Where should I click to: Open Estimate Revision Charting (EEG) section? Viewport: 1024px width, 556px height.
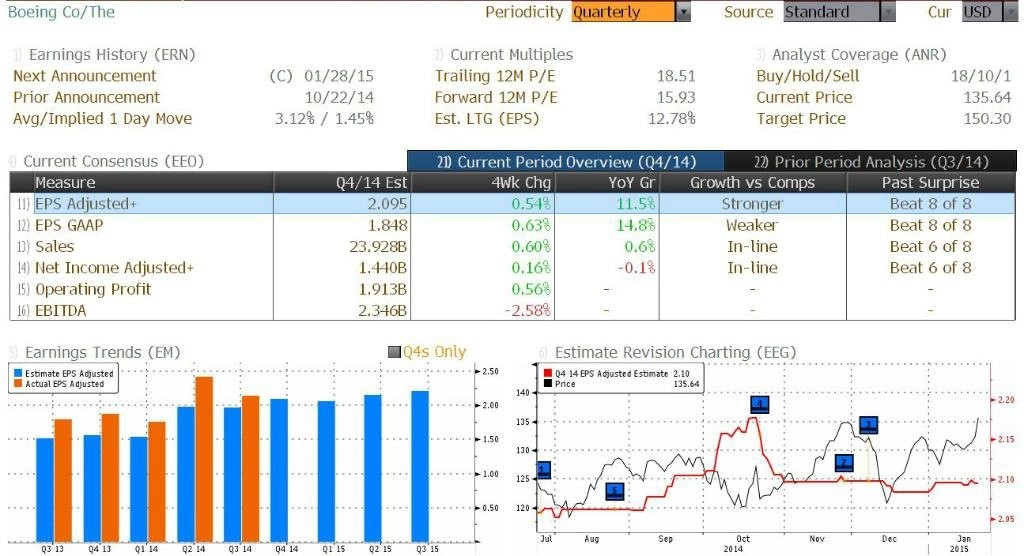point(675,353)
